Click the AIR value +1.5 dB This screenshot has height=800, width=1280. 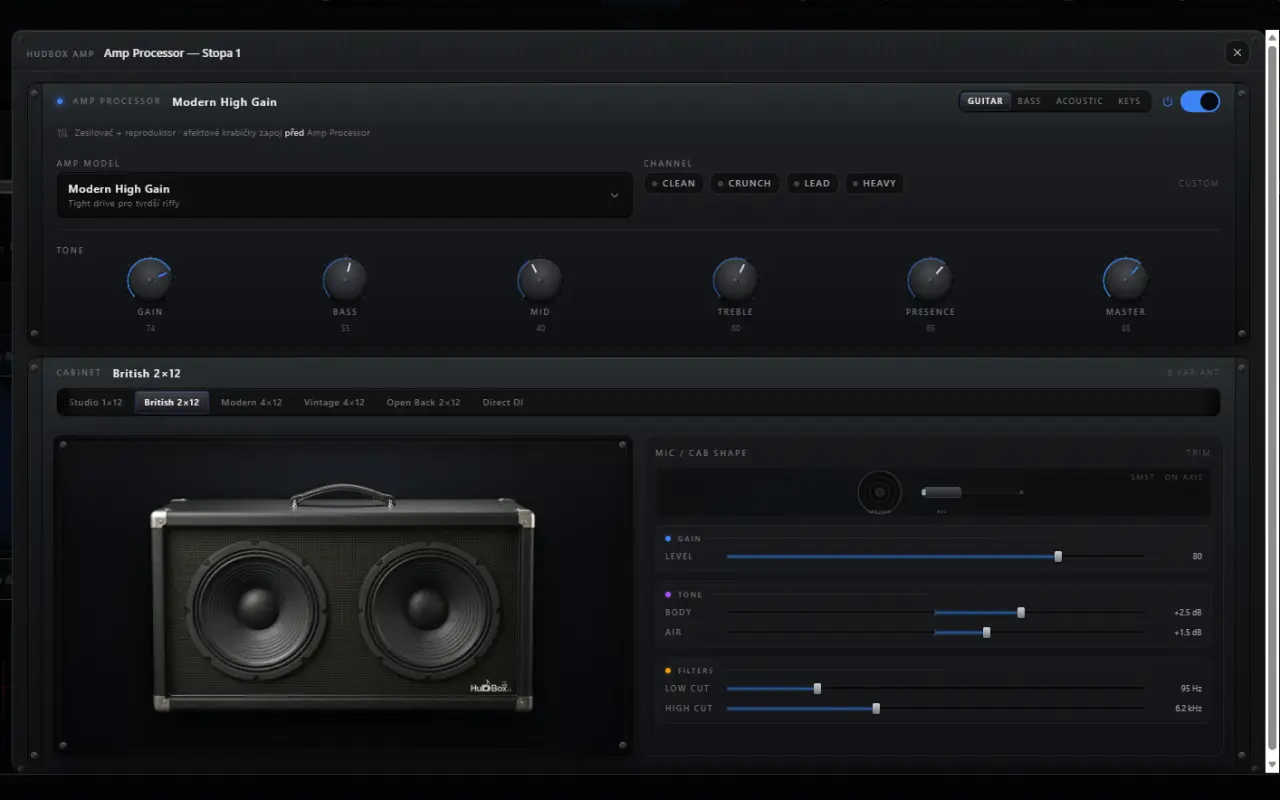click(x=1188, y=632)
